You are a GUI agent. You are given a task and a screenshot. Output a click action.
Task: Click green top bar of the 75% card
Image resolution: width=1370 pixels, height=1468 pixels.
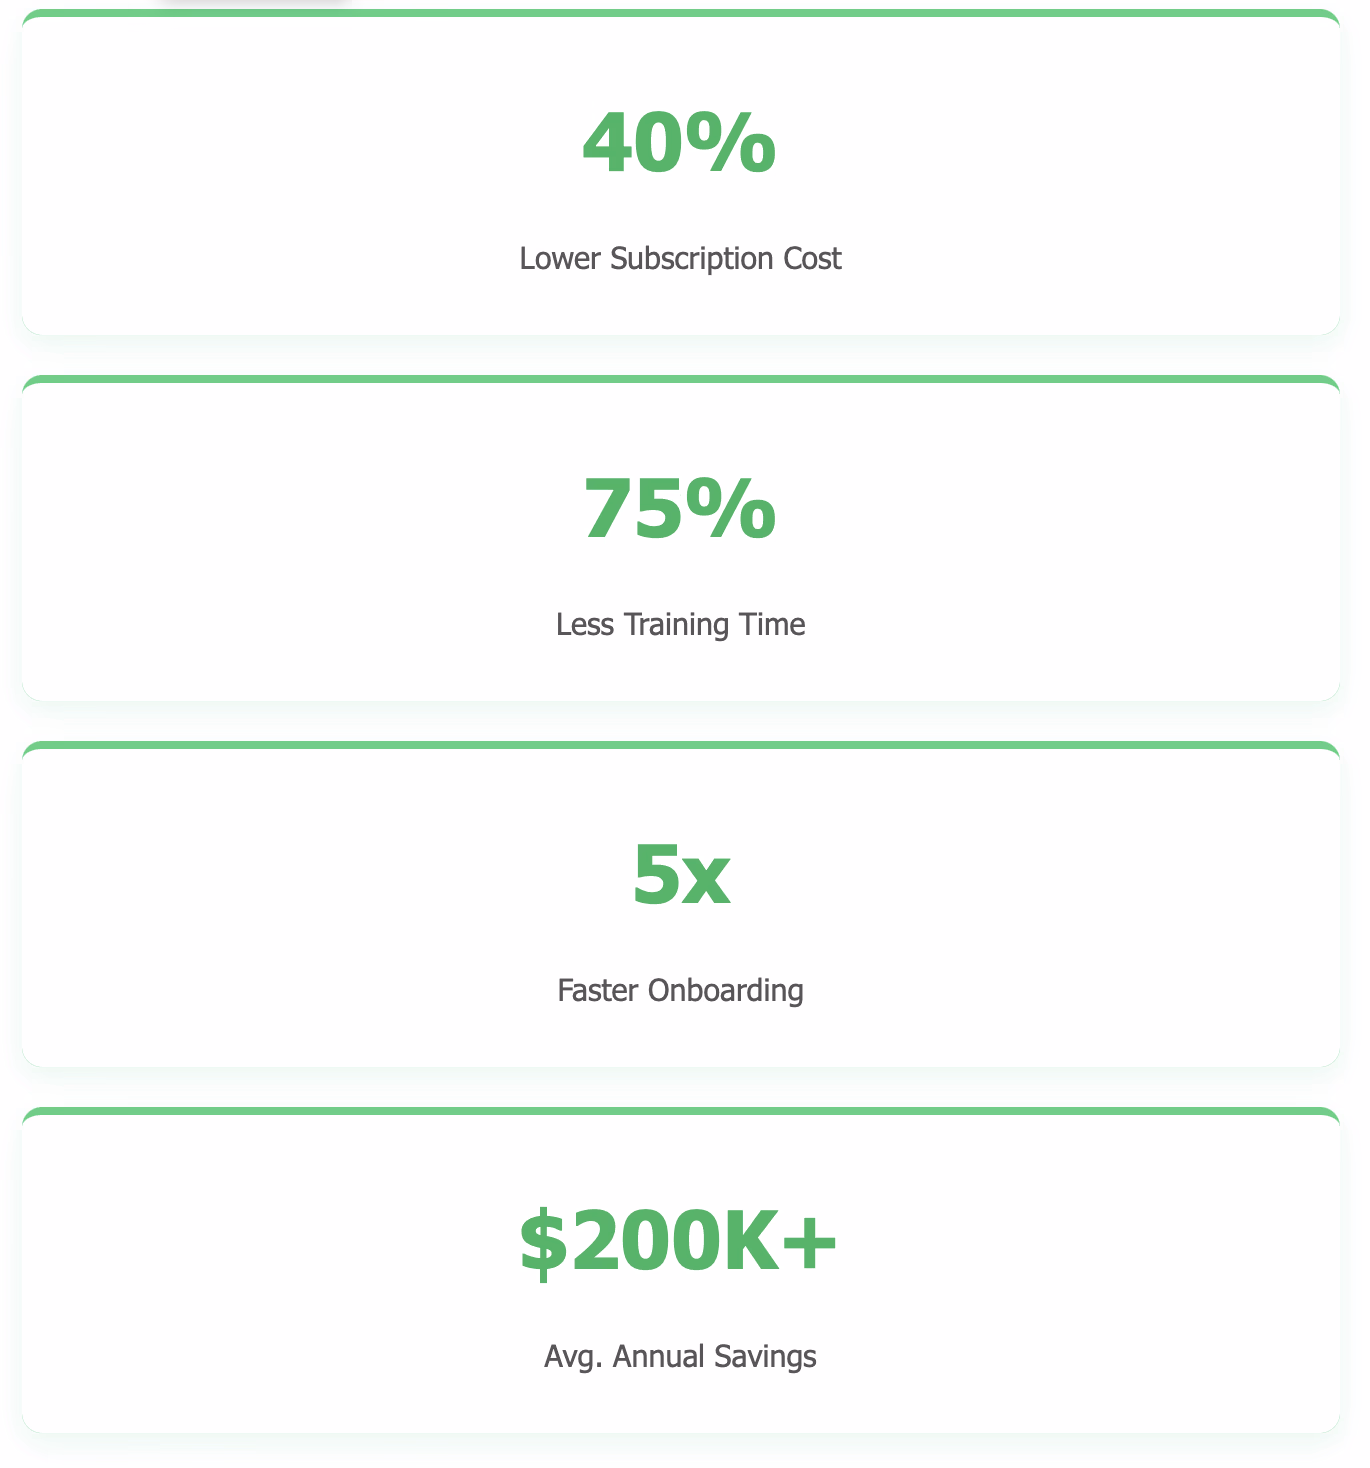[680, 380]
